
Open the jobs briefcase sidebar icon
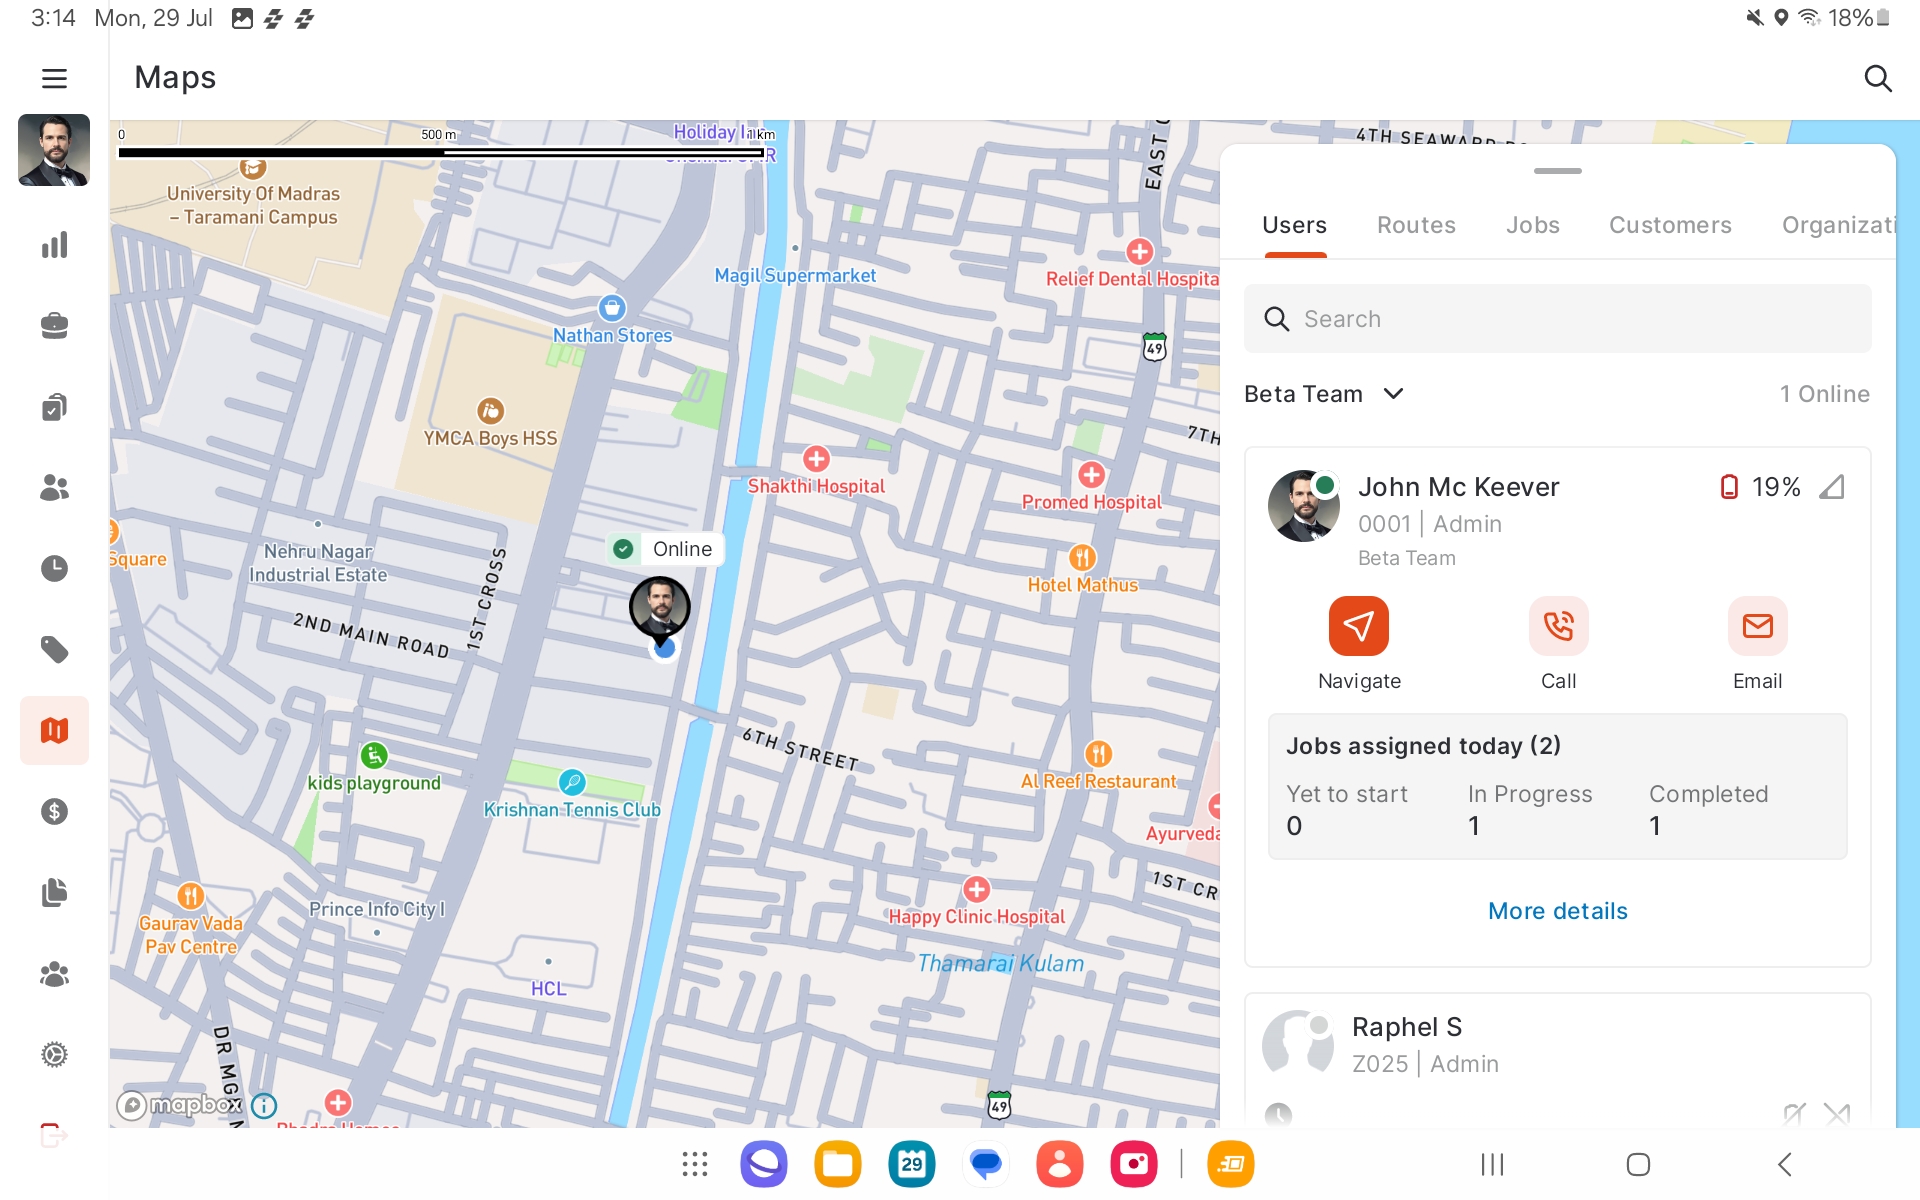coord(54,326)
